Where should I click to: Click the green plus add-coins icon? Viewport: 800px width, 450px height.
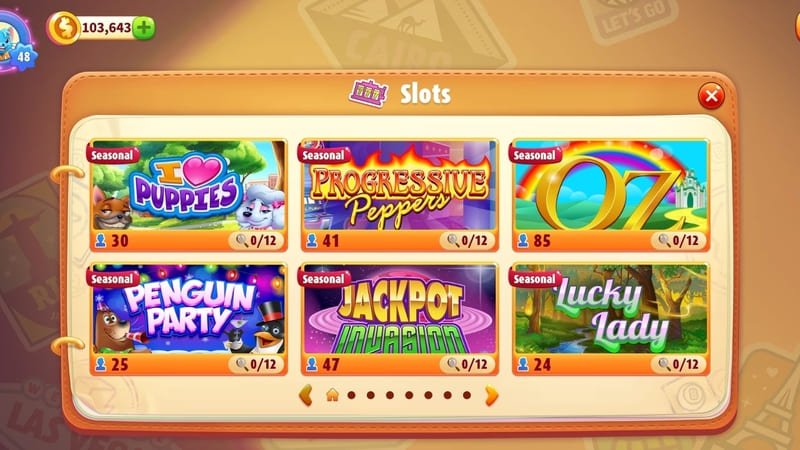click(144, 28)
